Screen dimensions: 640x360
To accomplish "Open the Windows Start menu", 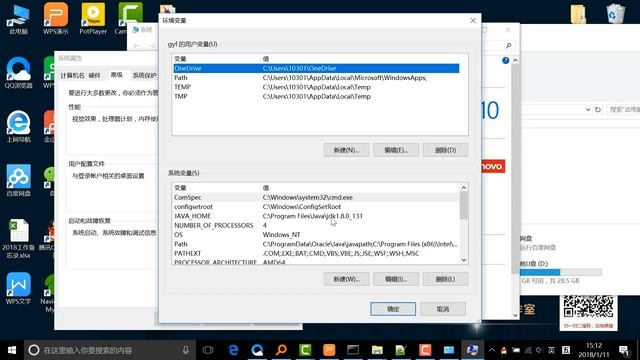I will point(12,350).
